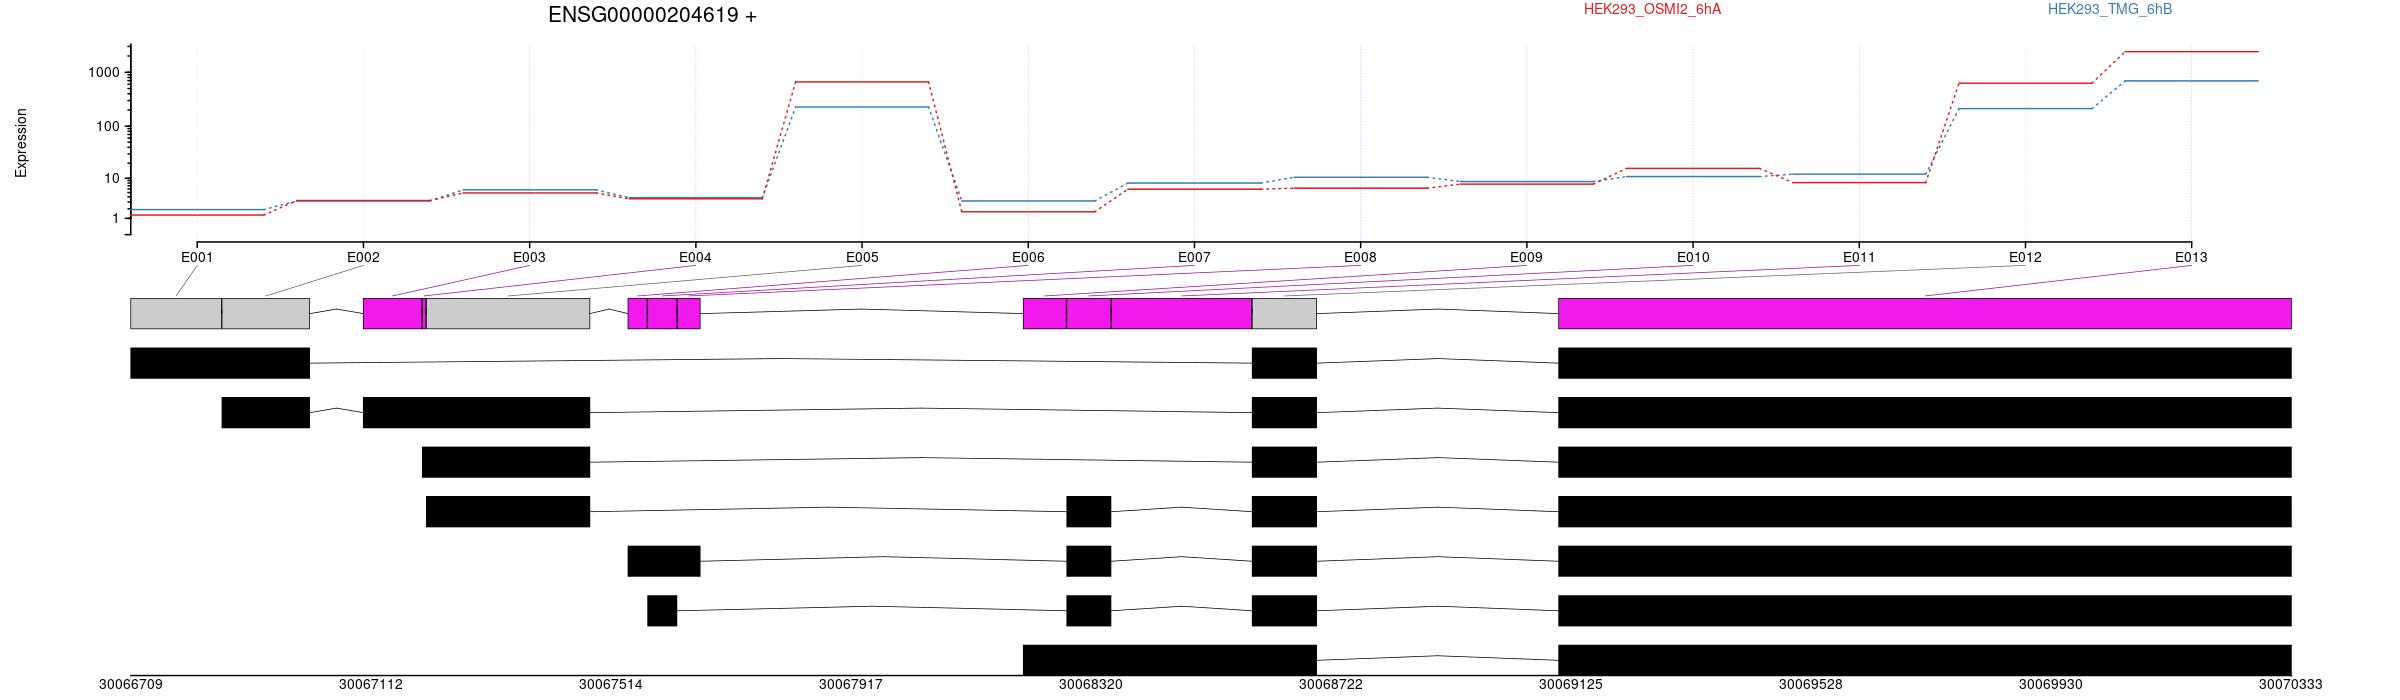Image resolution: width=2400 pixels, height=700 pixels.
Task: Click genomic coordinate 30067112
Action: click(370, 685)
